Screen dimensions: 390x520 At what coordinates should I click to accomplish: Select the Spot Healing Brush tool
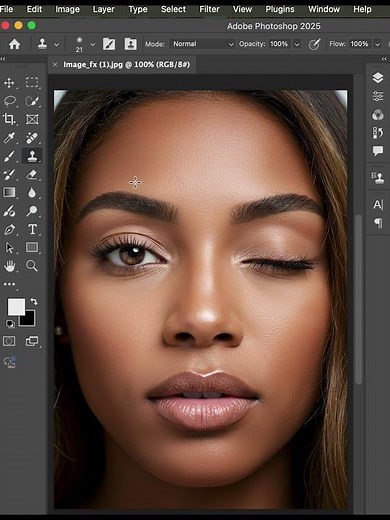click(x=32, y=137)
